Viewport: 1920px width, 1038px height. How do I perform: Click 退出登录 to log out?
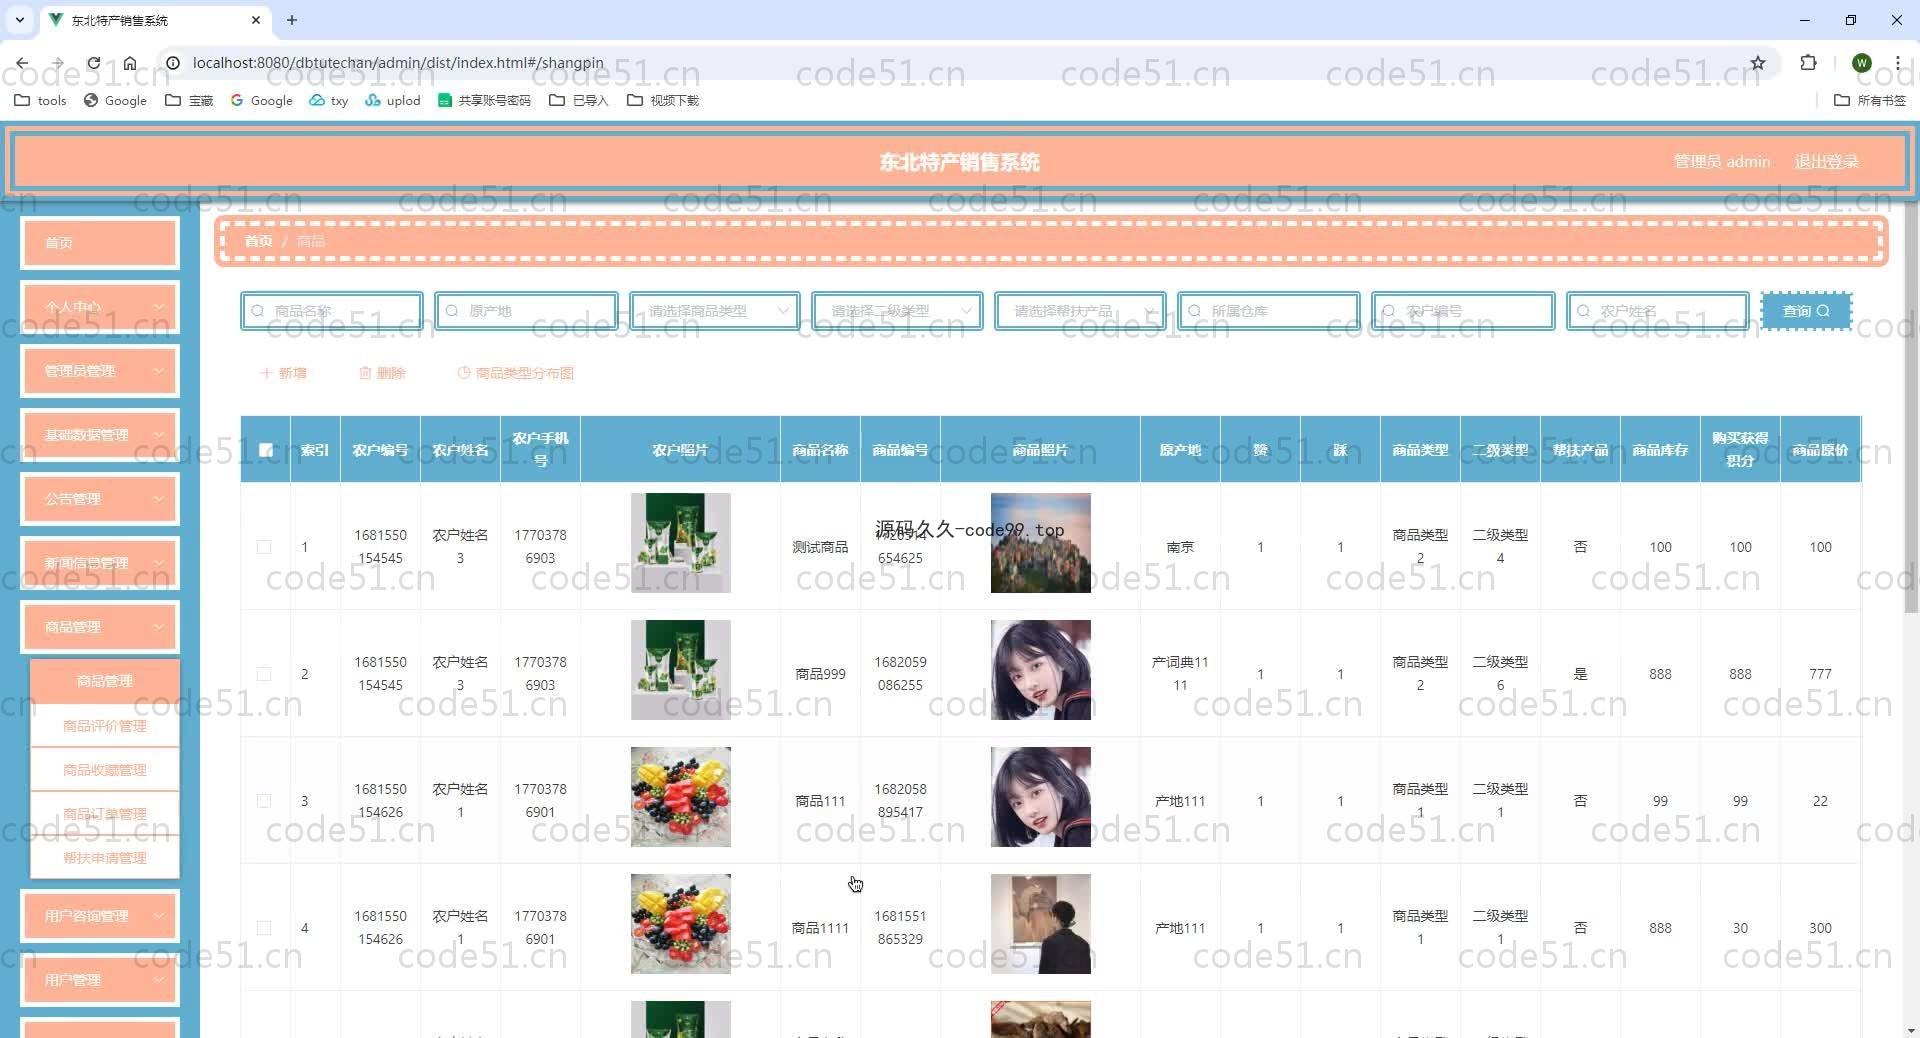(1826, 162)
